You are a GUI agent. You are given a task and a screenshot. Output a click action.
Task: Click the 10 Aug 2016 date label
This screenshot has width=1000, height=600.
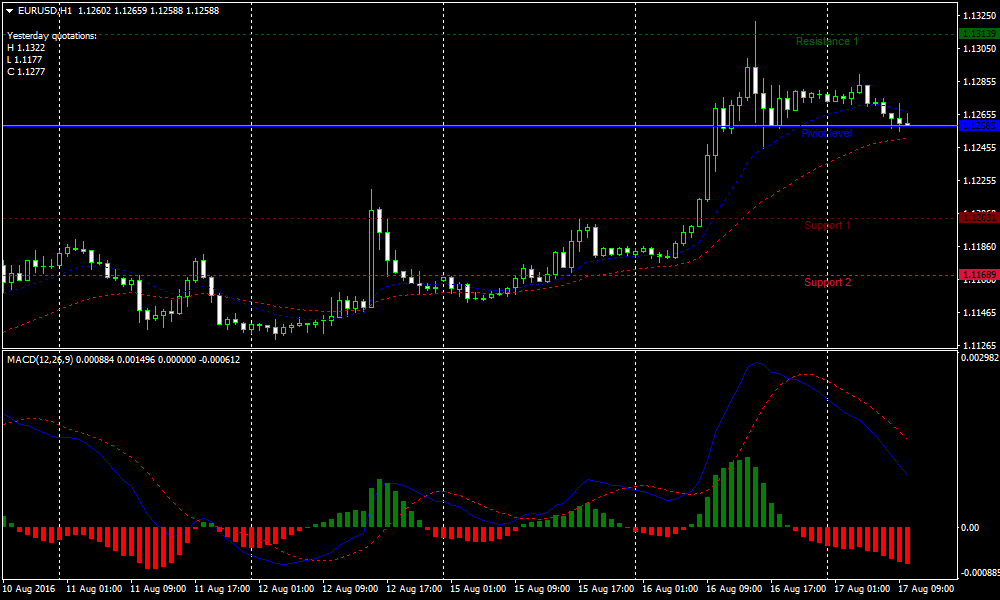(30, 590)
